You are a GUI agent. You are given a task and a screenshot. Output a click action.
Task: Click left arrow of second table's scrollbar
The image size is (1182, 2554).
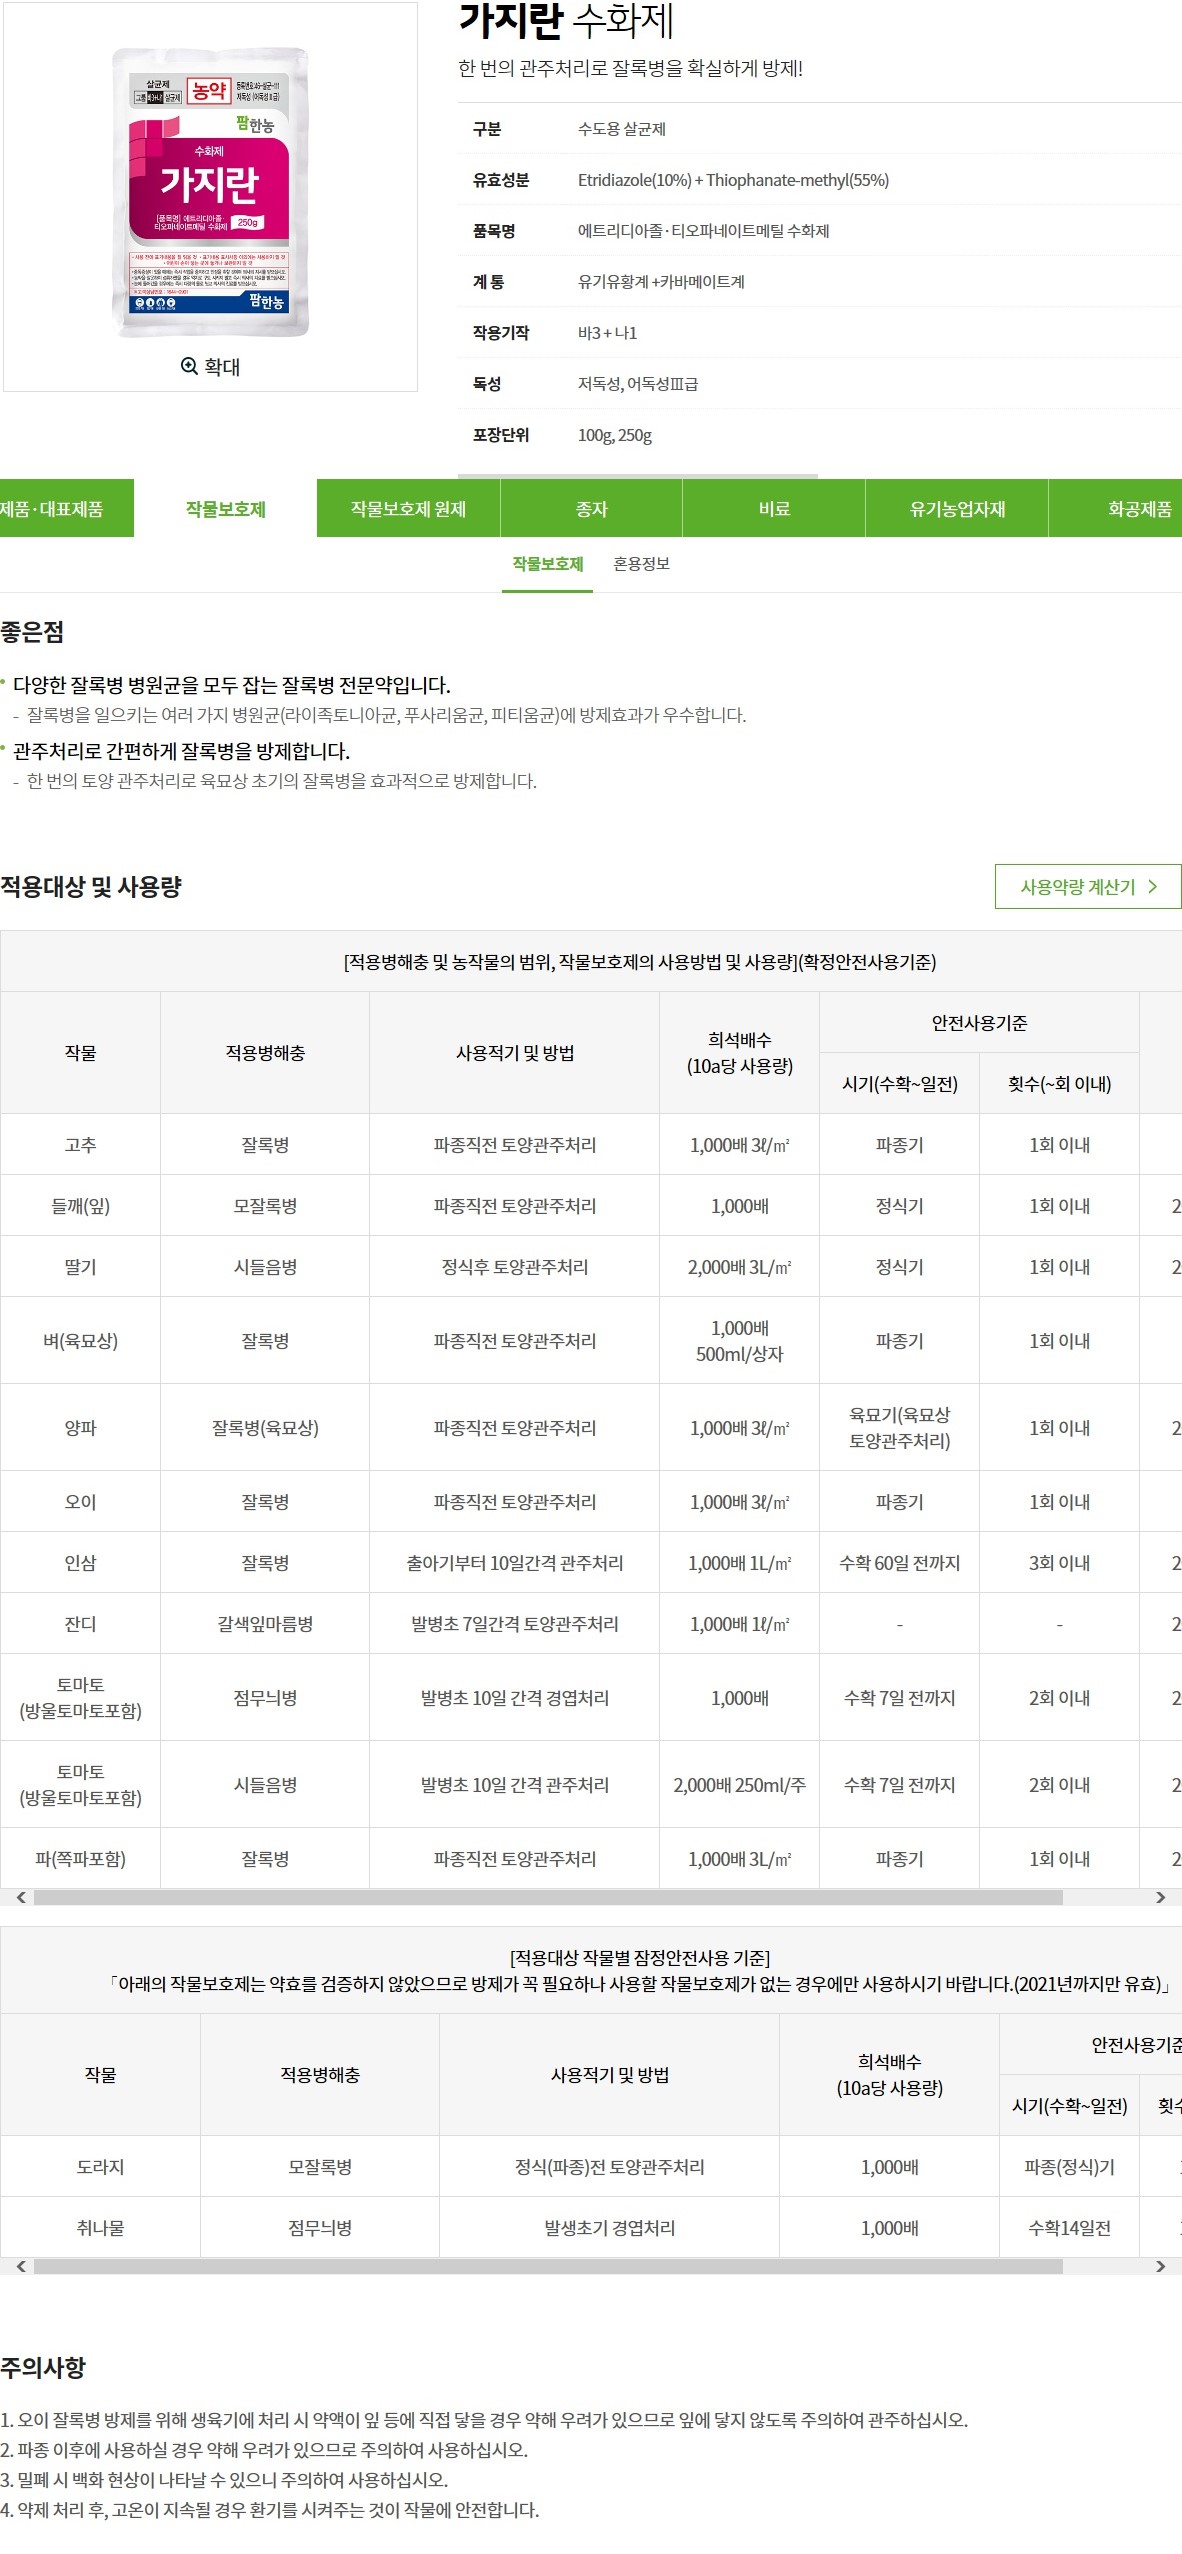(21, 2266)
